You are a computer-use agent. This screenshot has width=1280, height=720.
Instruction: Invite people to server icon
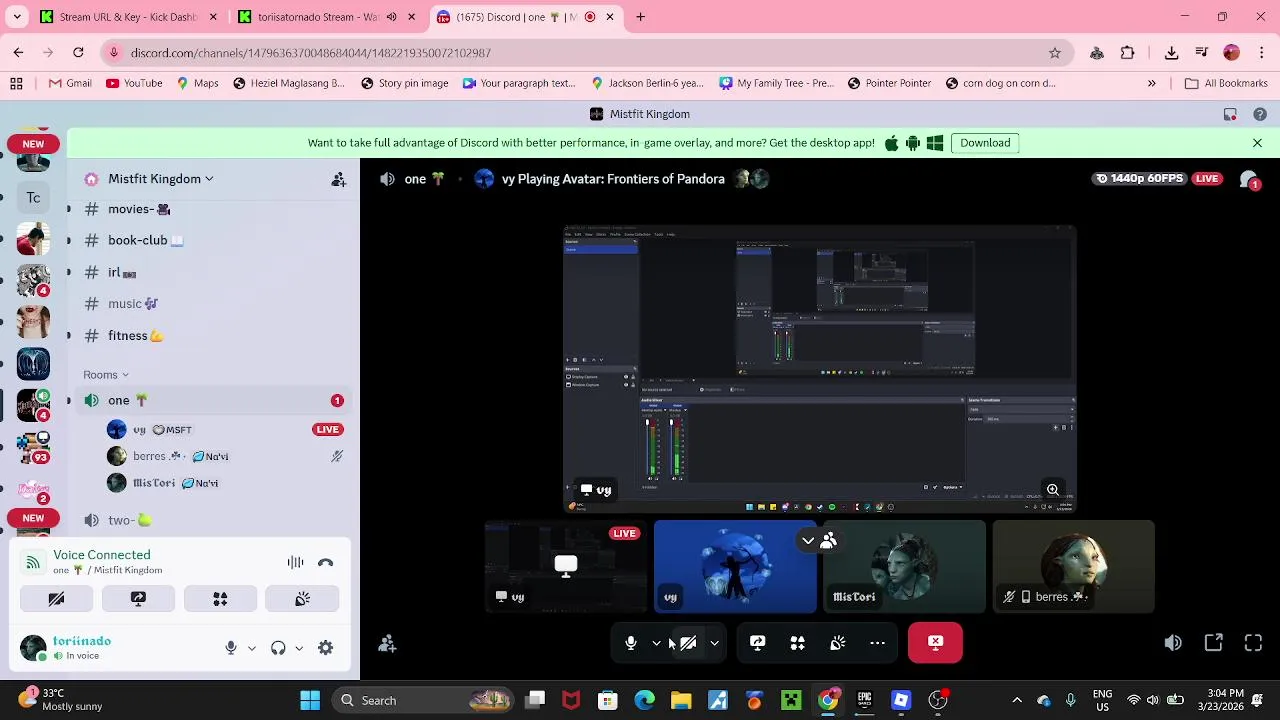pyautogui.click(x=339, y=179)
